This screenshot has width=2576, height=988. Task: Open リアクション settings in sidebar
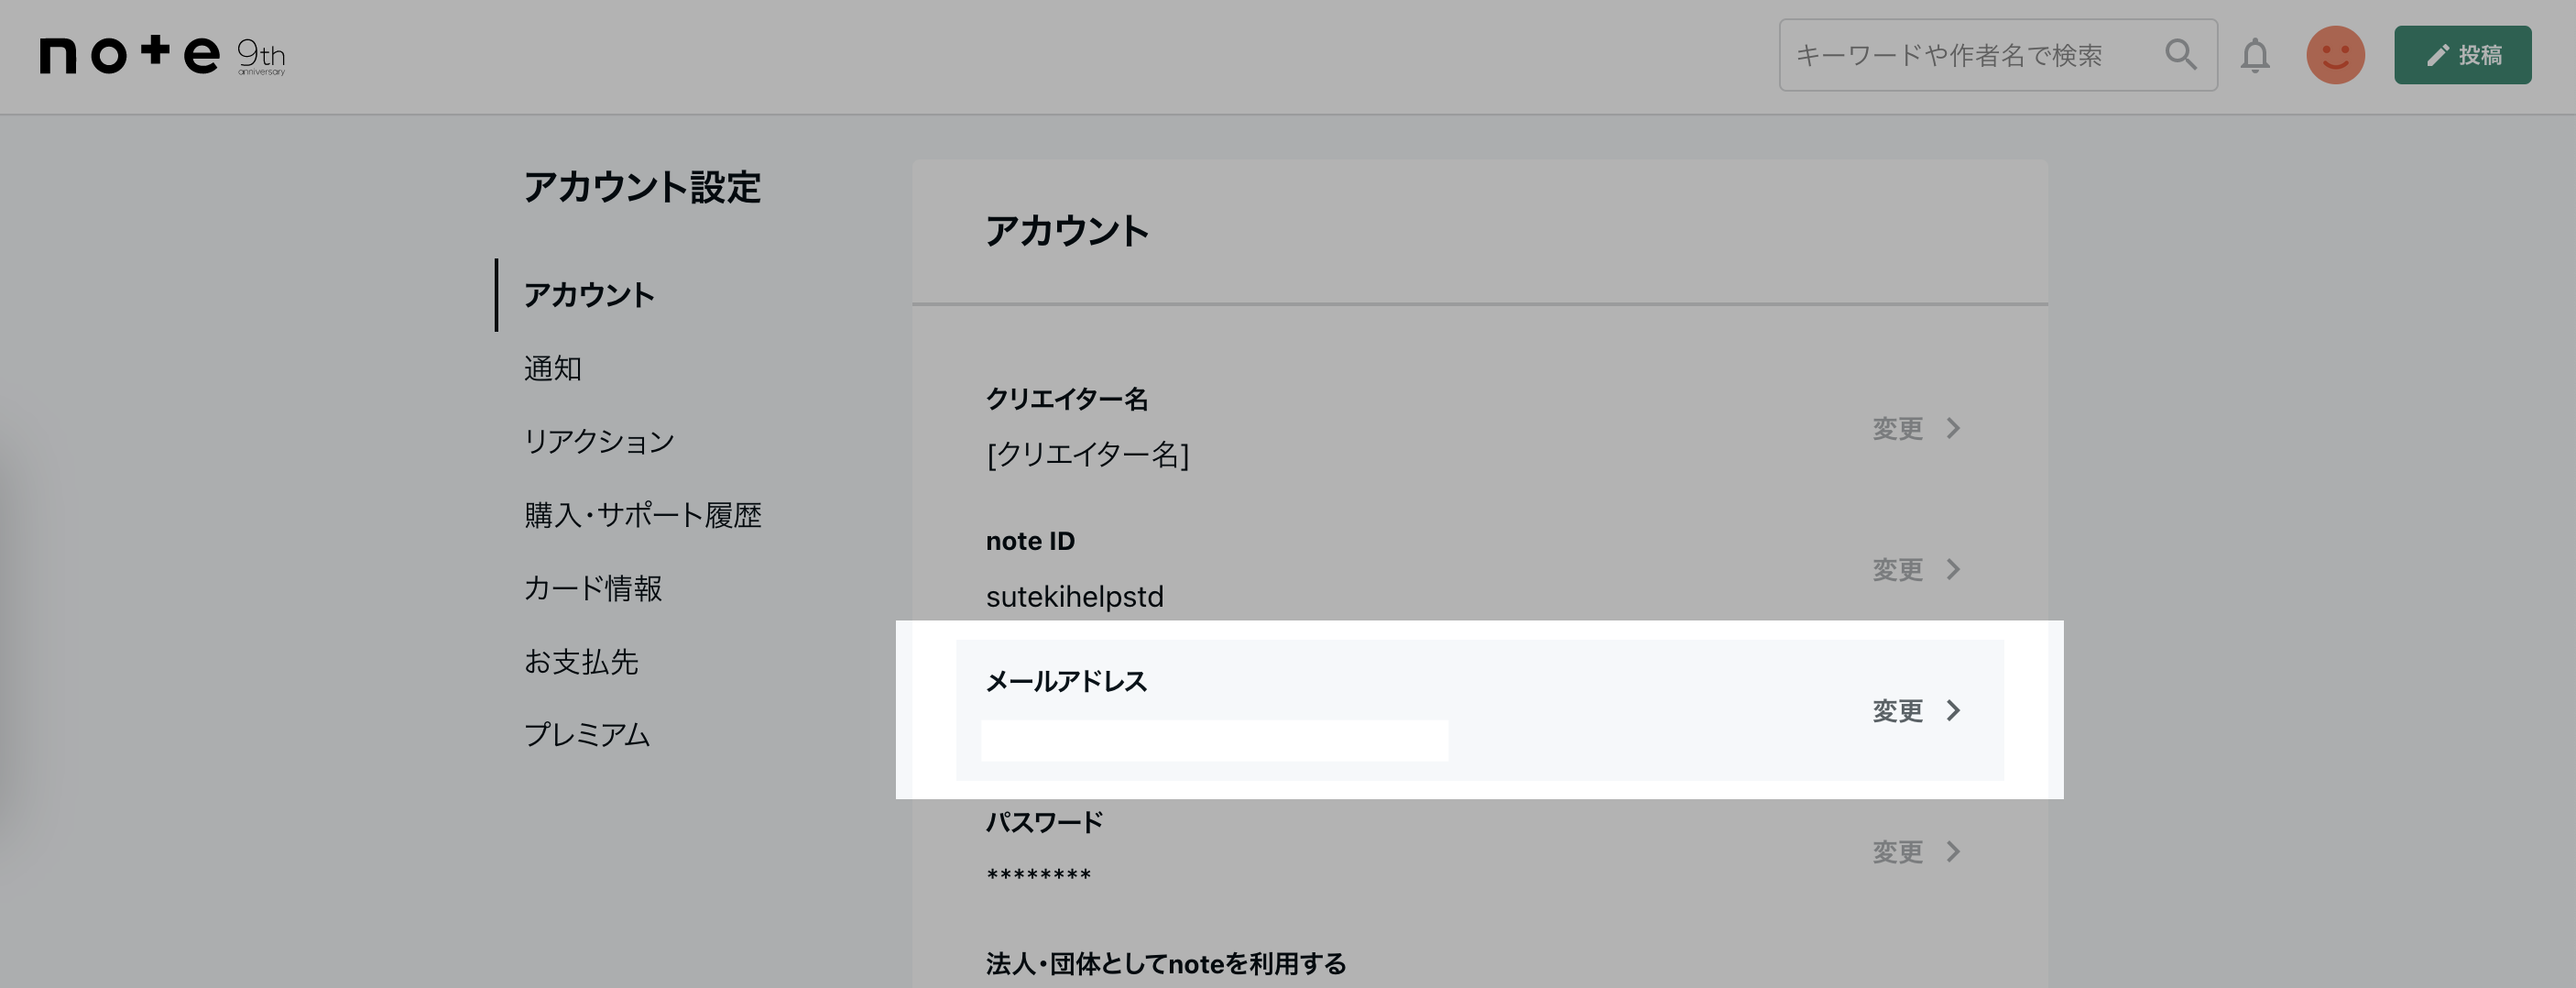point(599,441)
